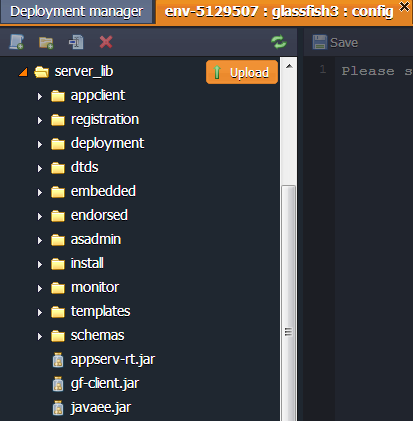
Task: Open the javaee.jar file
Action: tap(101, 408)
